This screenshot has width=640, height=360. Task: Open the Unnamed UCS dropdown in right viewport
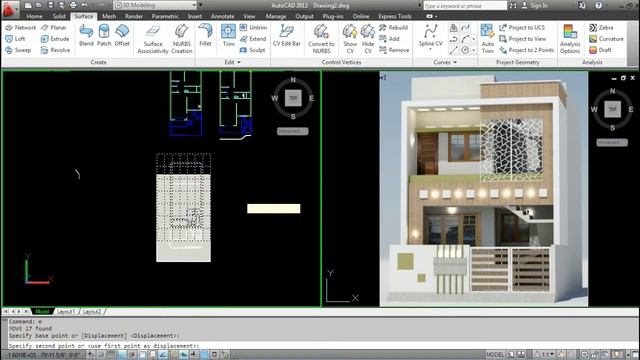tap(612, 142)
